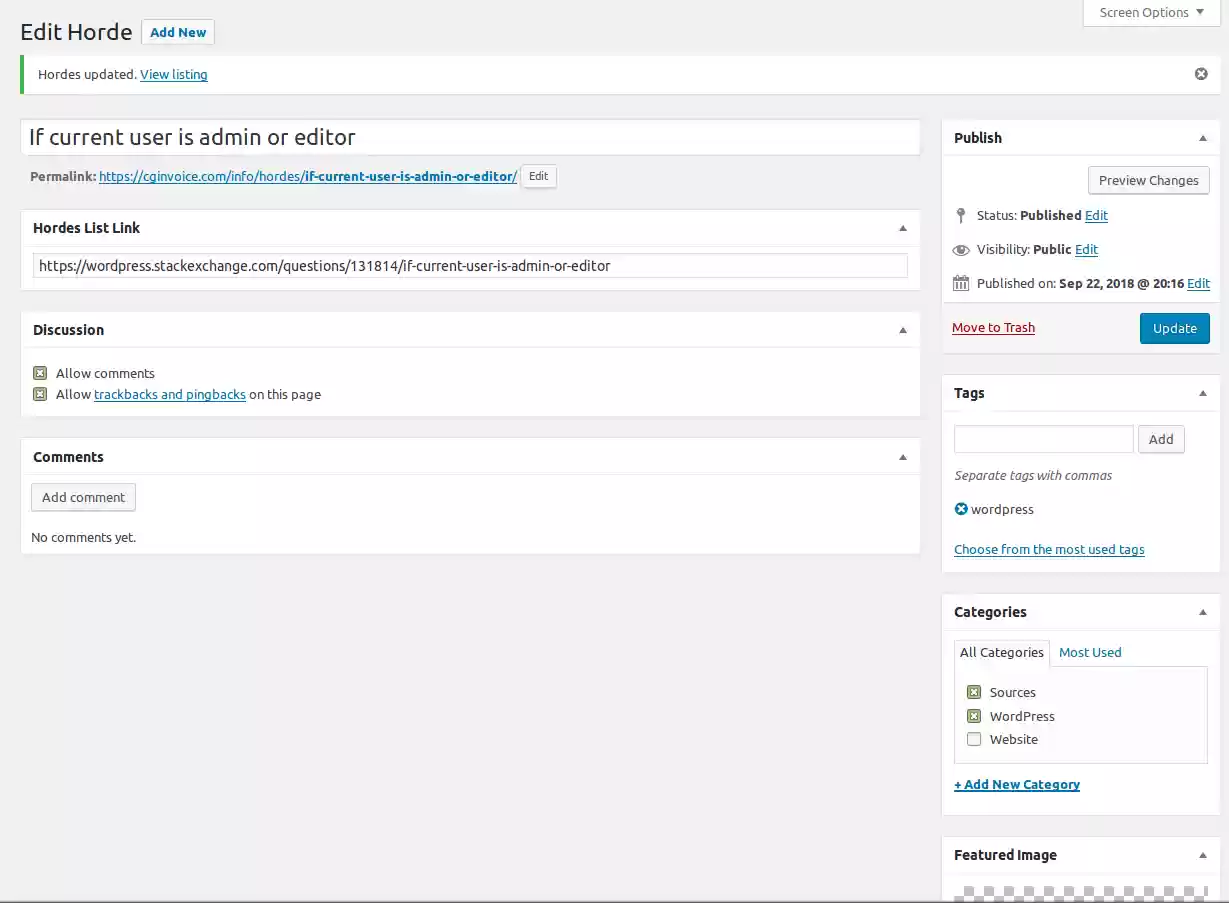Collapse the Tags panel
Image resolution: width=1229 pixels, height=903 pixels.
pyautogui.click(x=1202, y=393)
